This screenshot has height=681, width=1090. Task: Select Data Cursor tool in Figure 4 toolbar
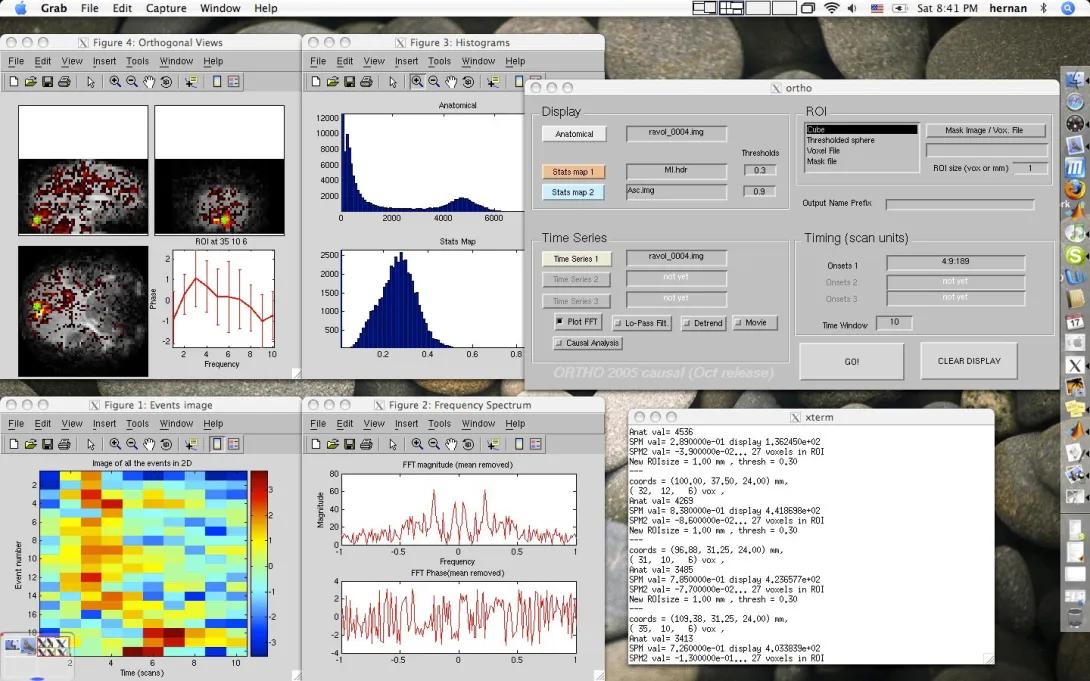[191, 82]
